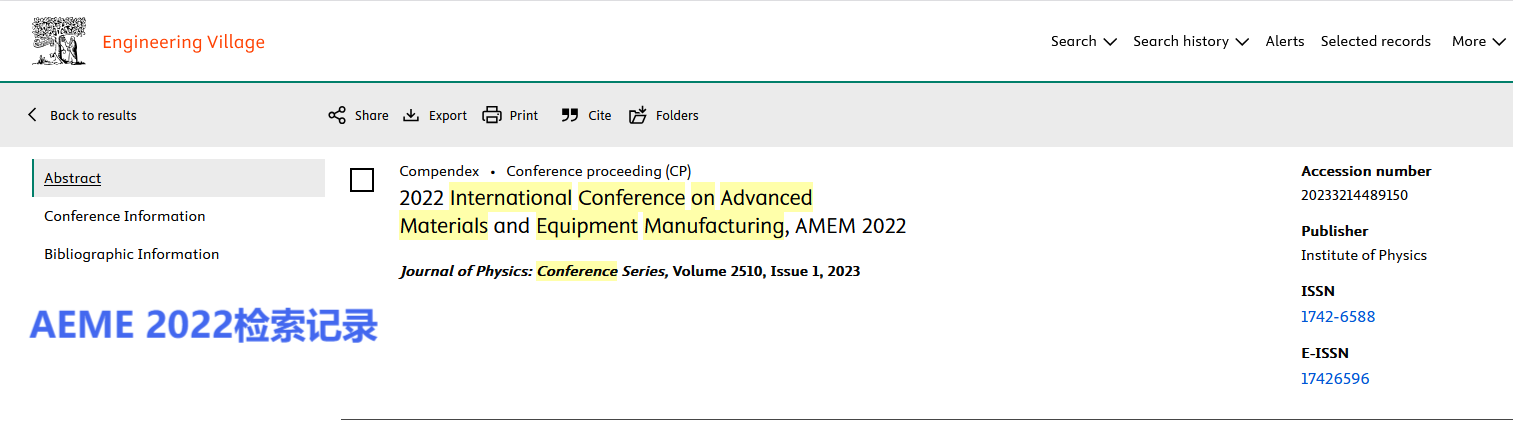The height and width of the screenshot is (423, 1513).
Task: Click the Share icon
Action: 337,115
